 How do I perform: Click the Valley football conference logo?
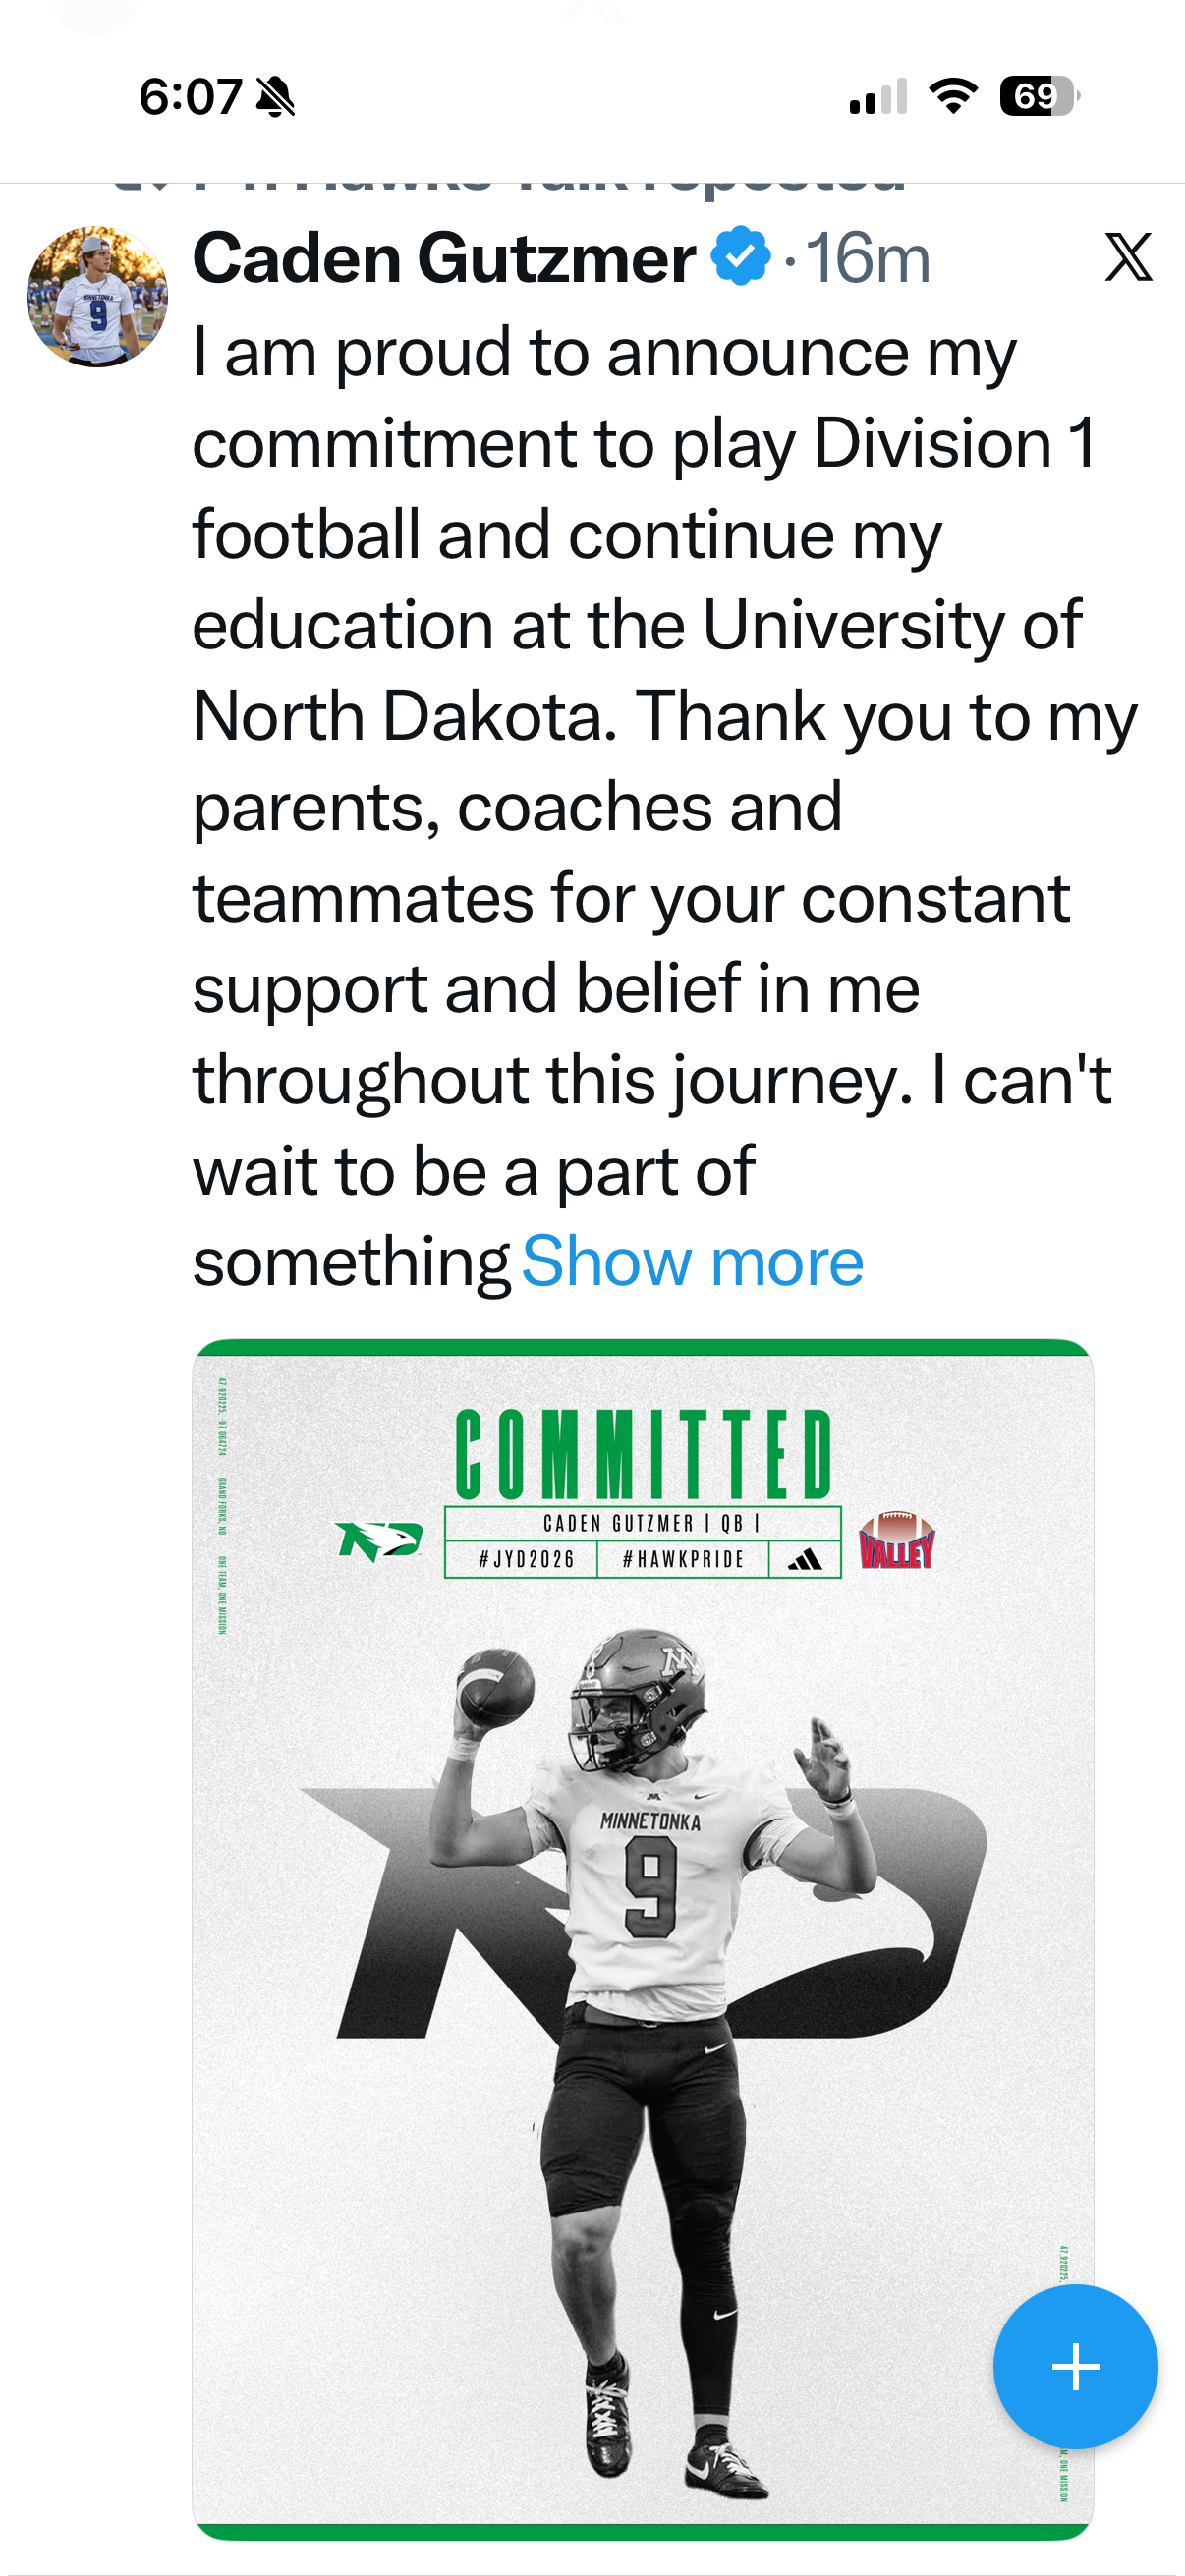(897, 1541)
